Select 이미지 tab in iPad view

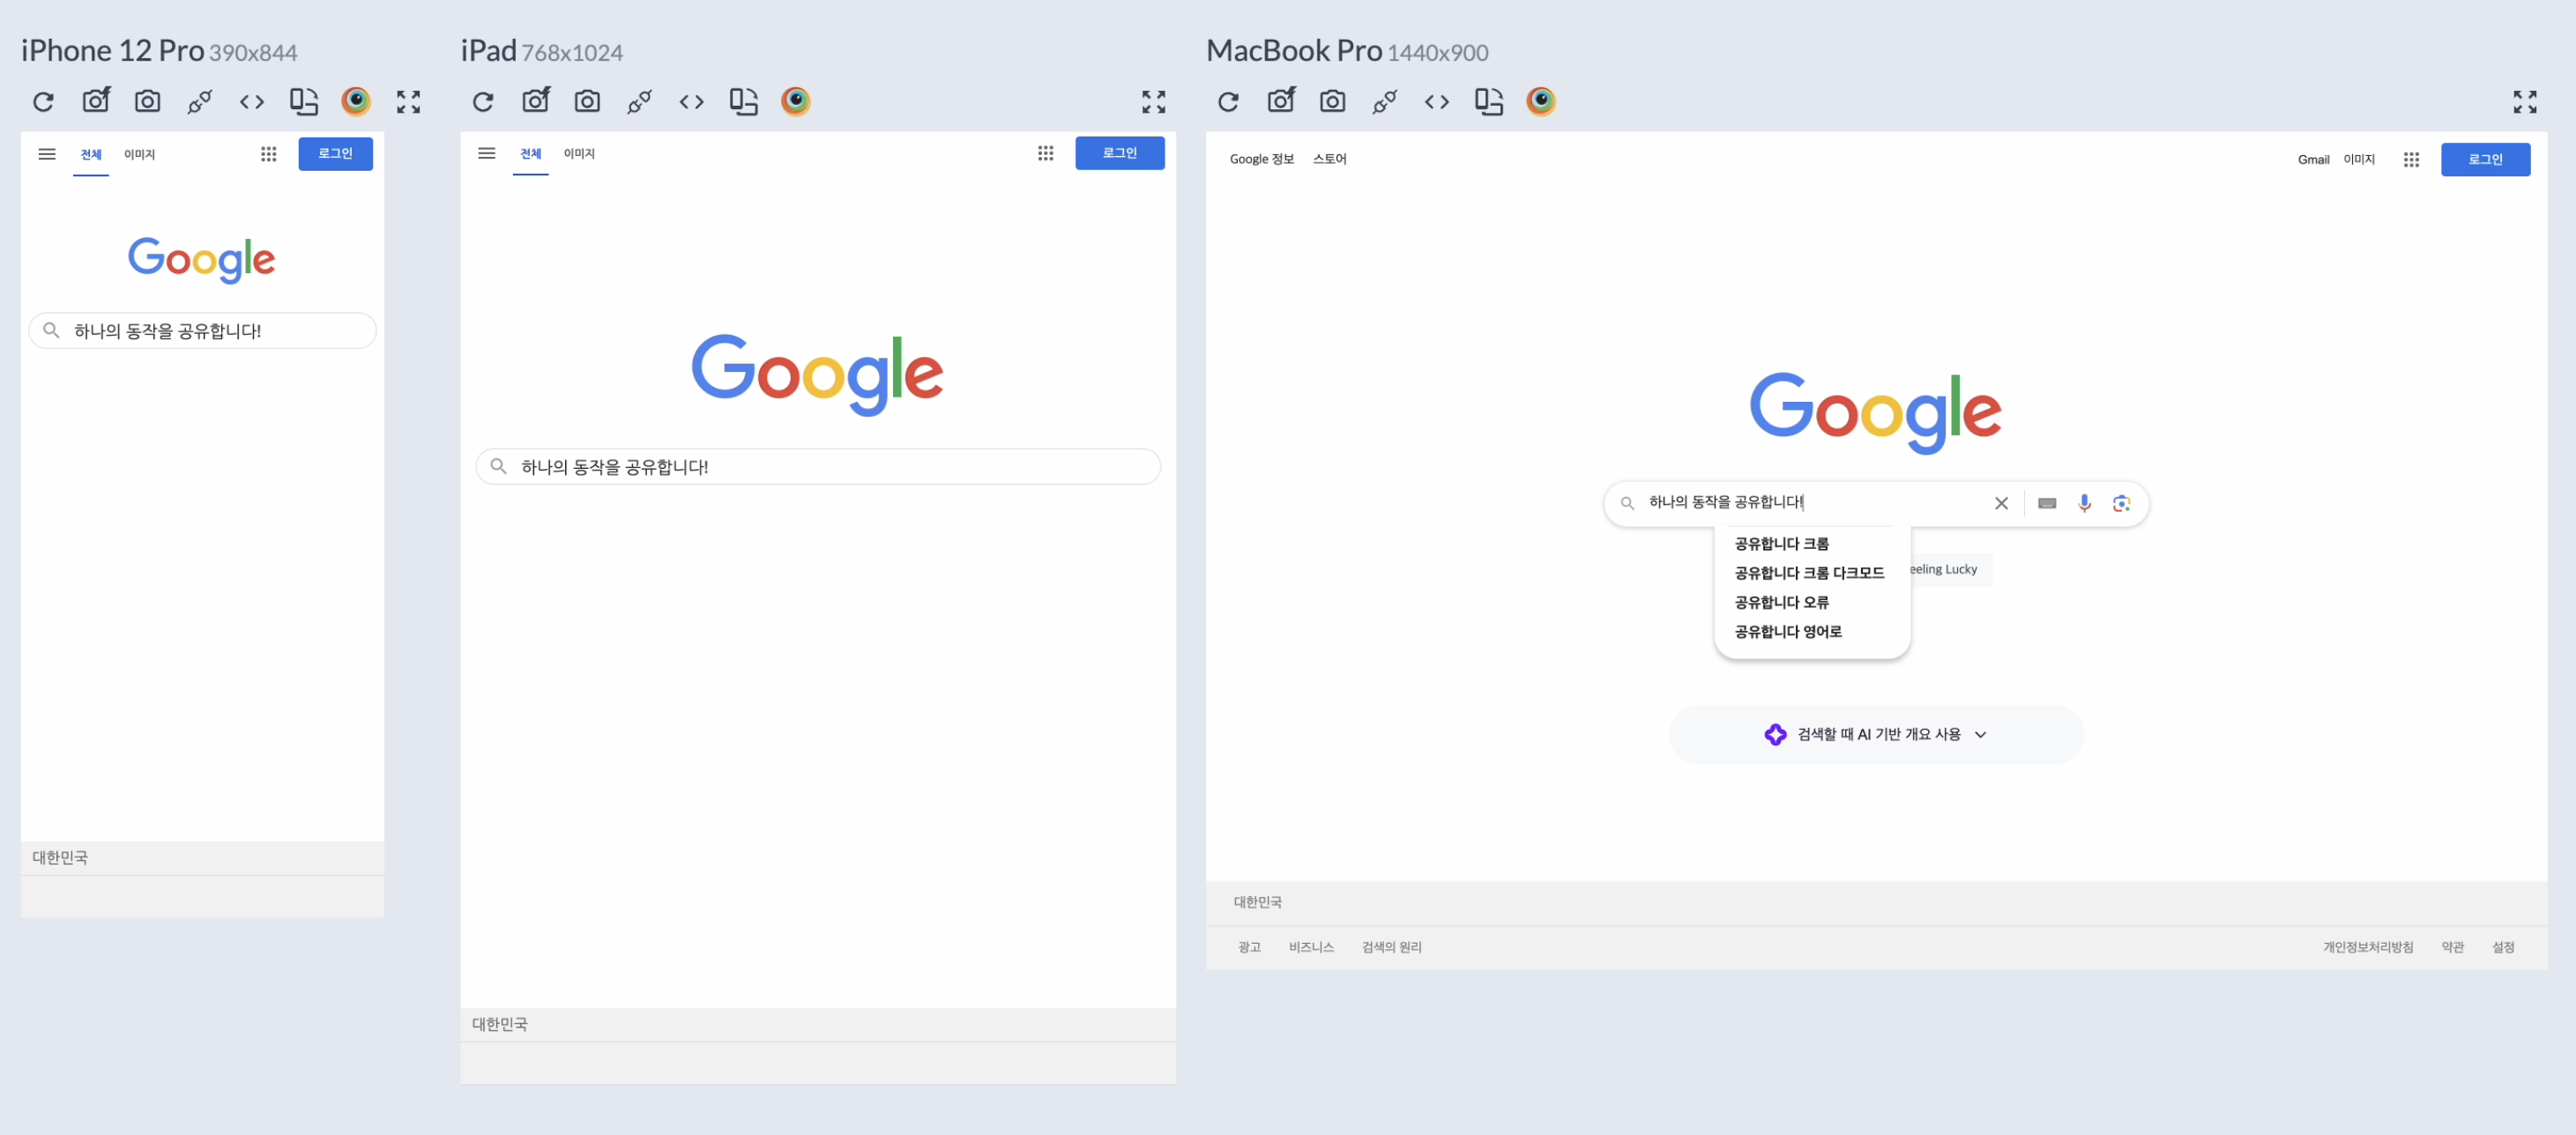tap(580, 153)
